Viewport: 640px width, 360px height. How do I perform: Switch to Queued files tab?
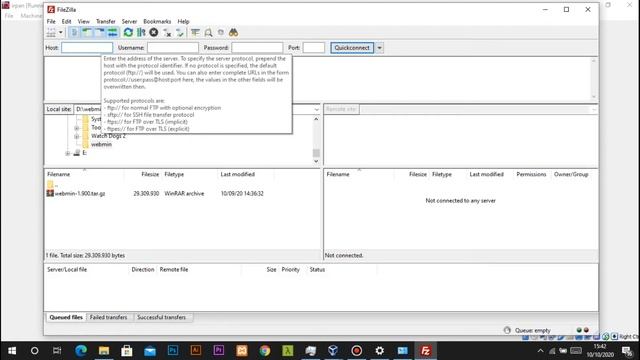pos(66,317)
